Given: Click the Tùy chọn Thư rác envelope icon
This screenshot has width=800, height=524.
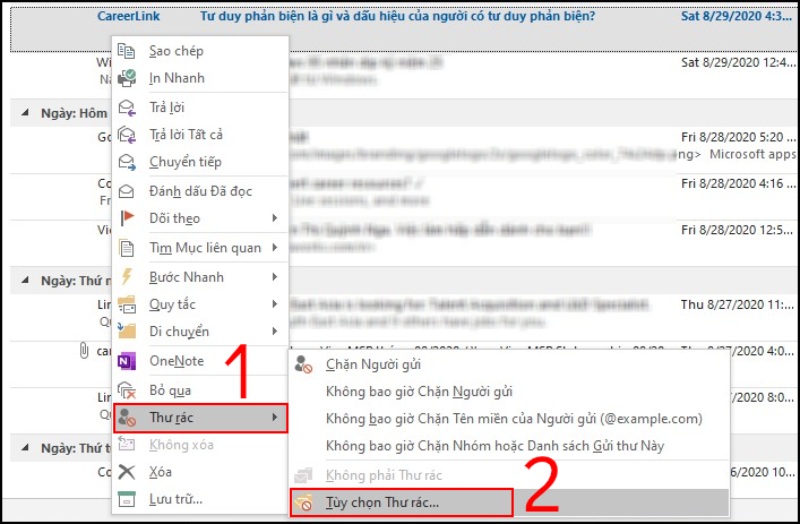Looking at the screenshot, I should pos(304,503).
